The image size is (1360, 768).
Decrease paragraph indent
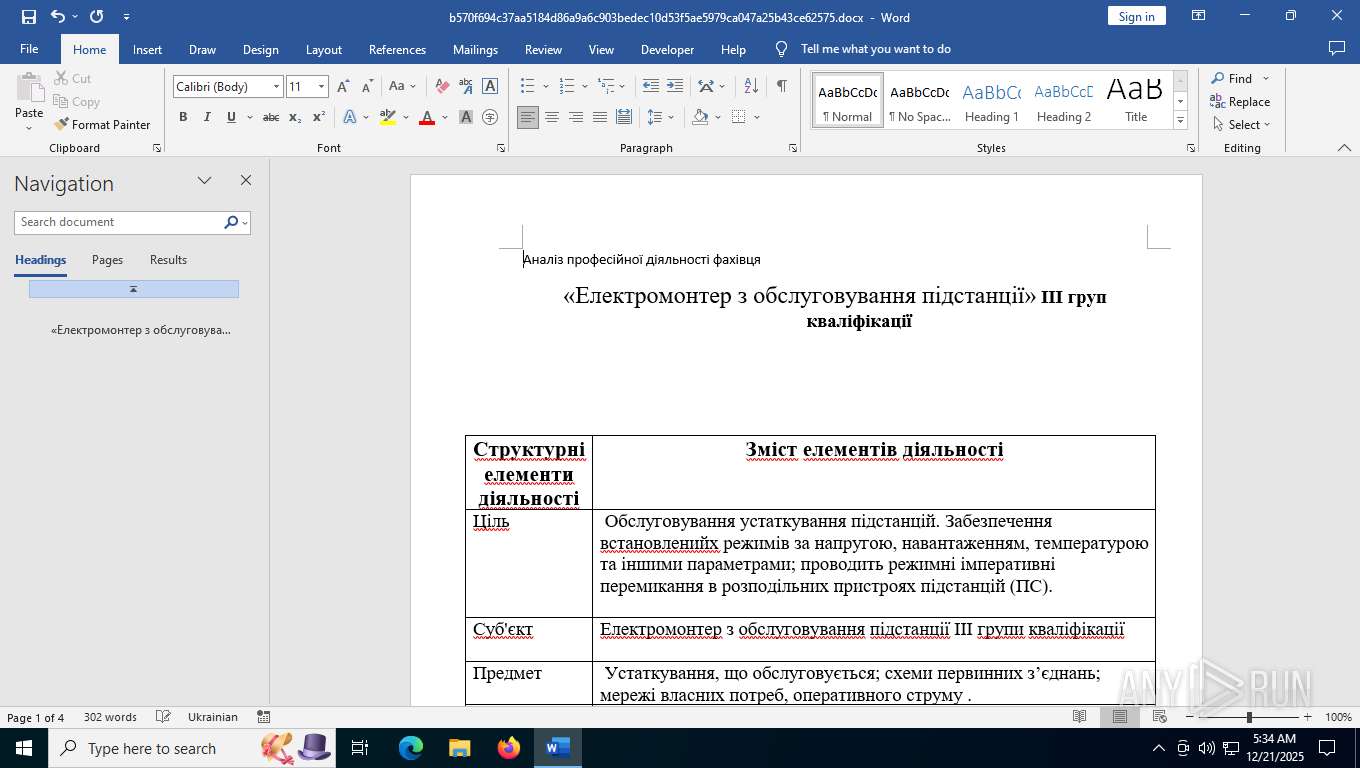(x=651, y=87)
